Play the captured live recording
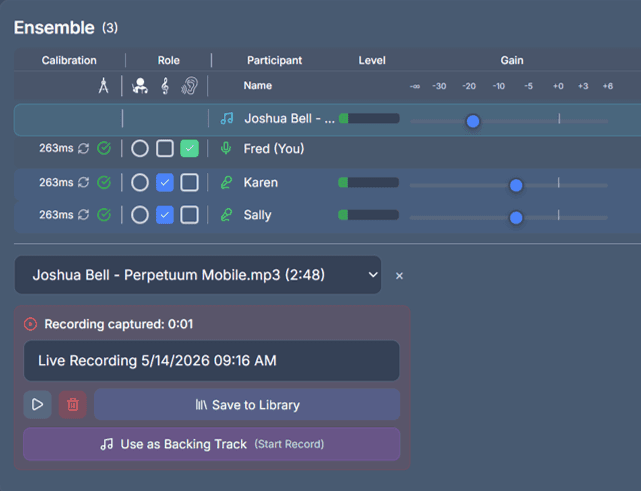The height and width of the screenshot is (491, 641). (38, 404)
